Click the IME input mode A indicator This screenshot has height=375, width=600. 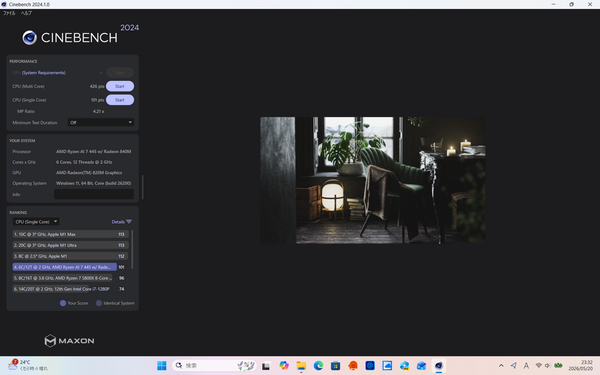(526, 366)
